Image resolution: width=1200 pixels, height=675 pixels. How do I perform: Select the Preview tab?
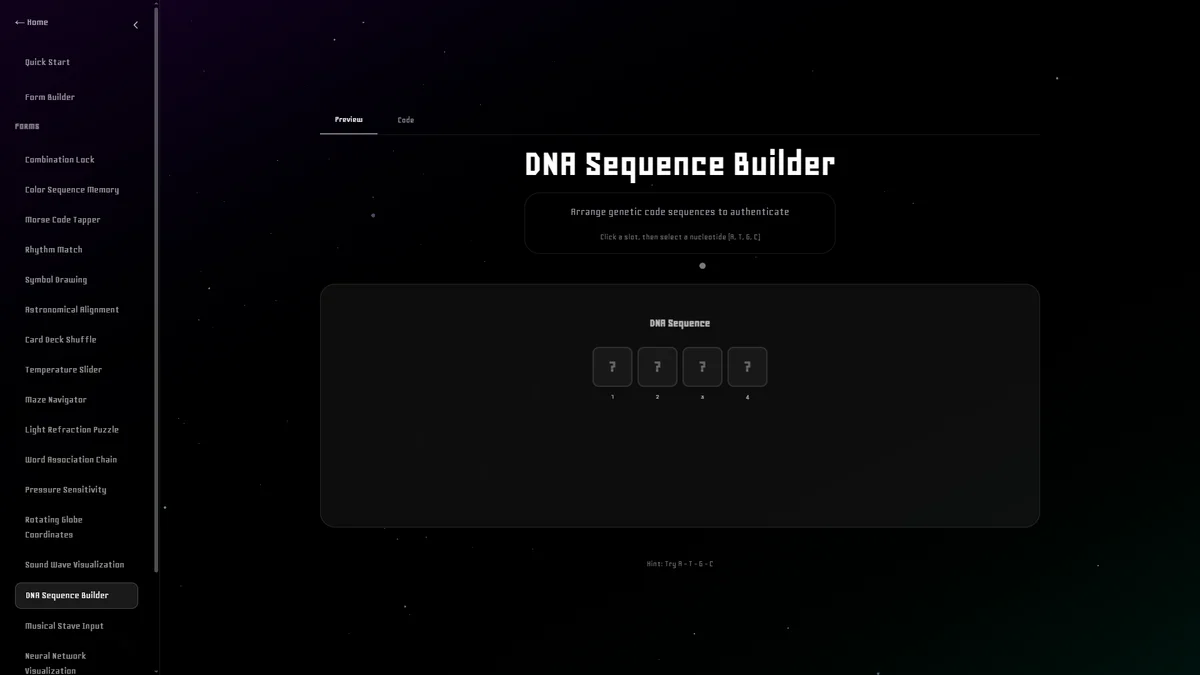click(348, 118)
